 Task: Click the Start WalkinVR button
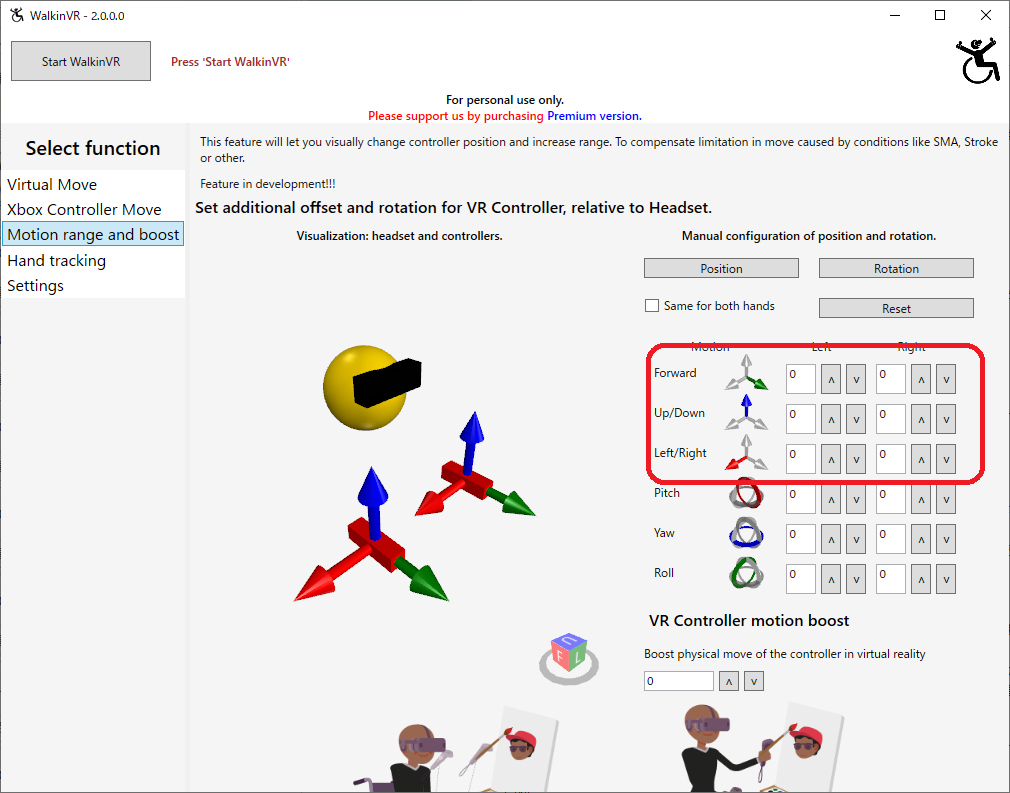coord(81,61)
